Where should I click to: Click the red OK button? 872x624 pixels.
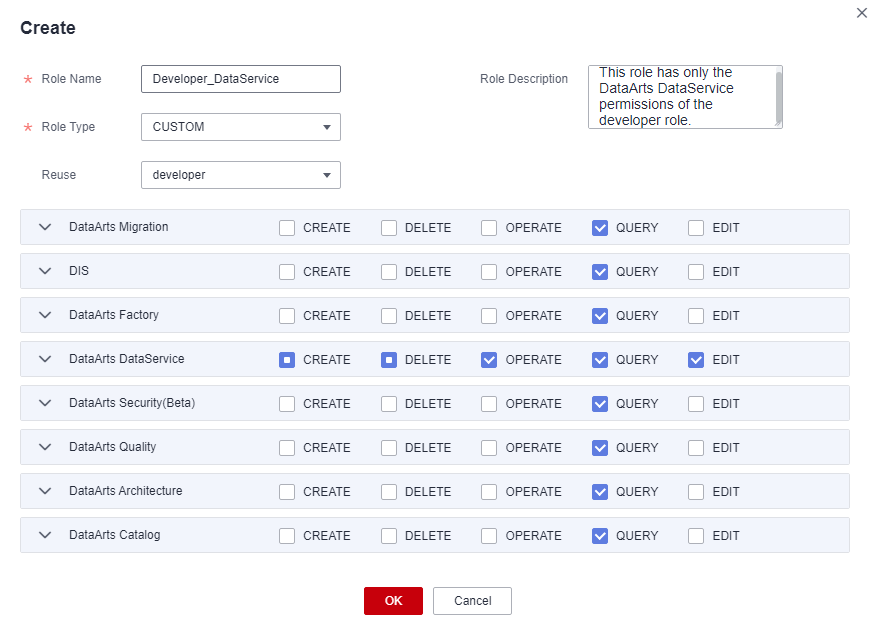[x=393, y=600]
